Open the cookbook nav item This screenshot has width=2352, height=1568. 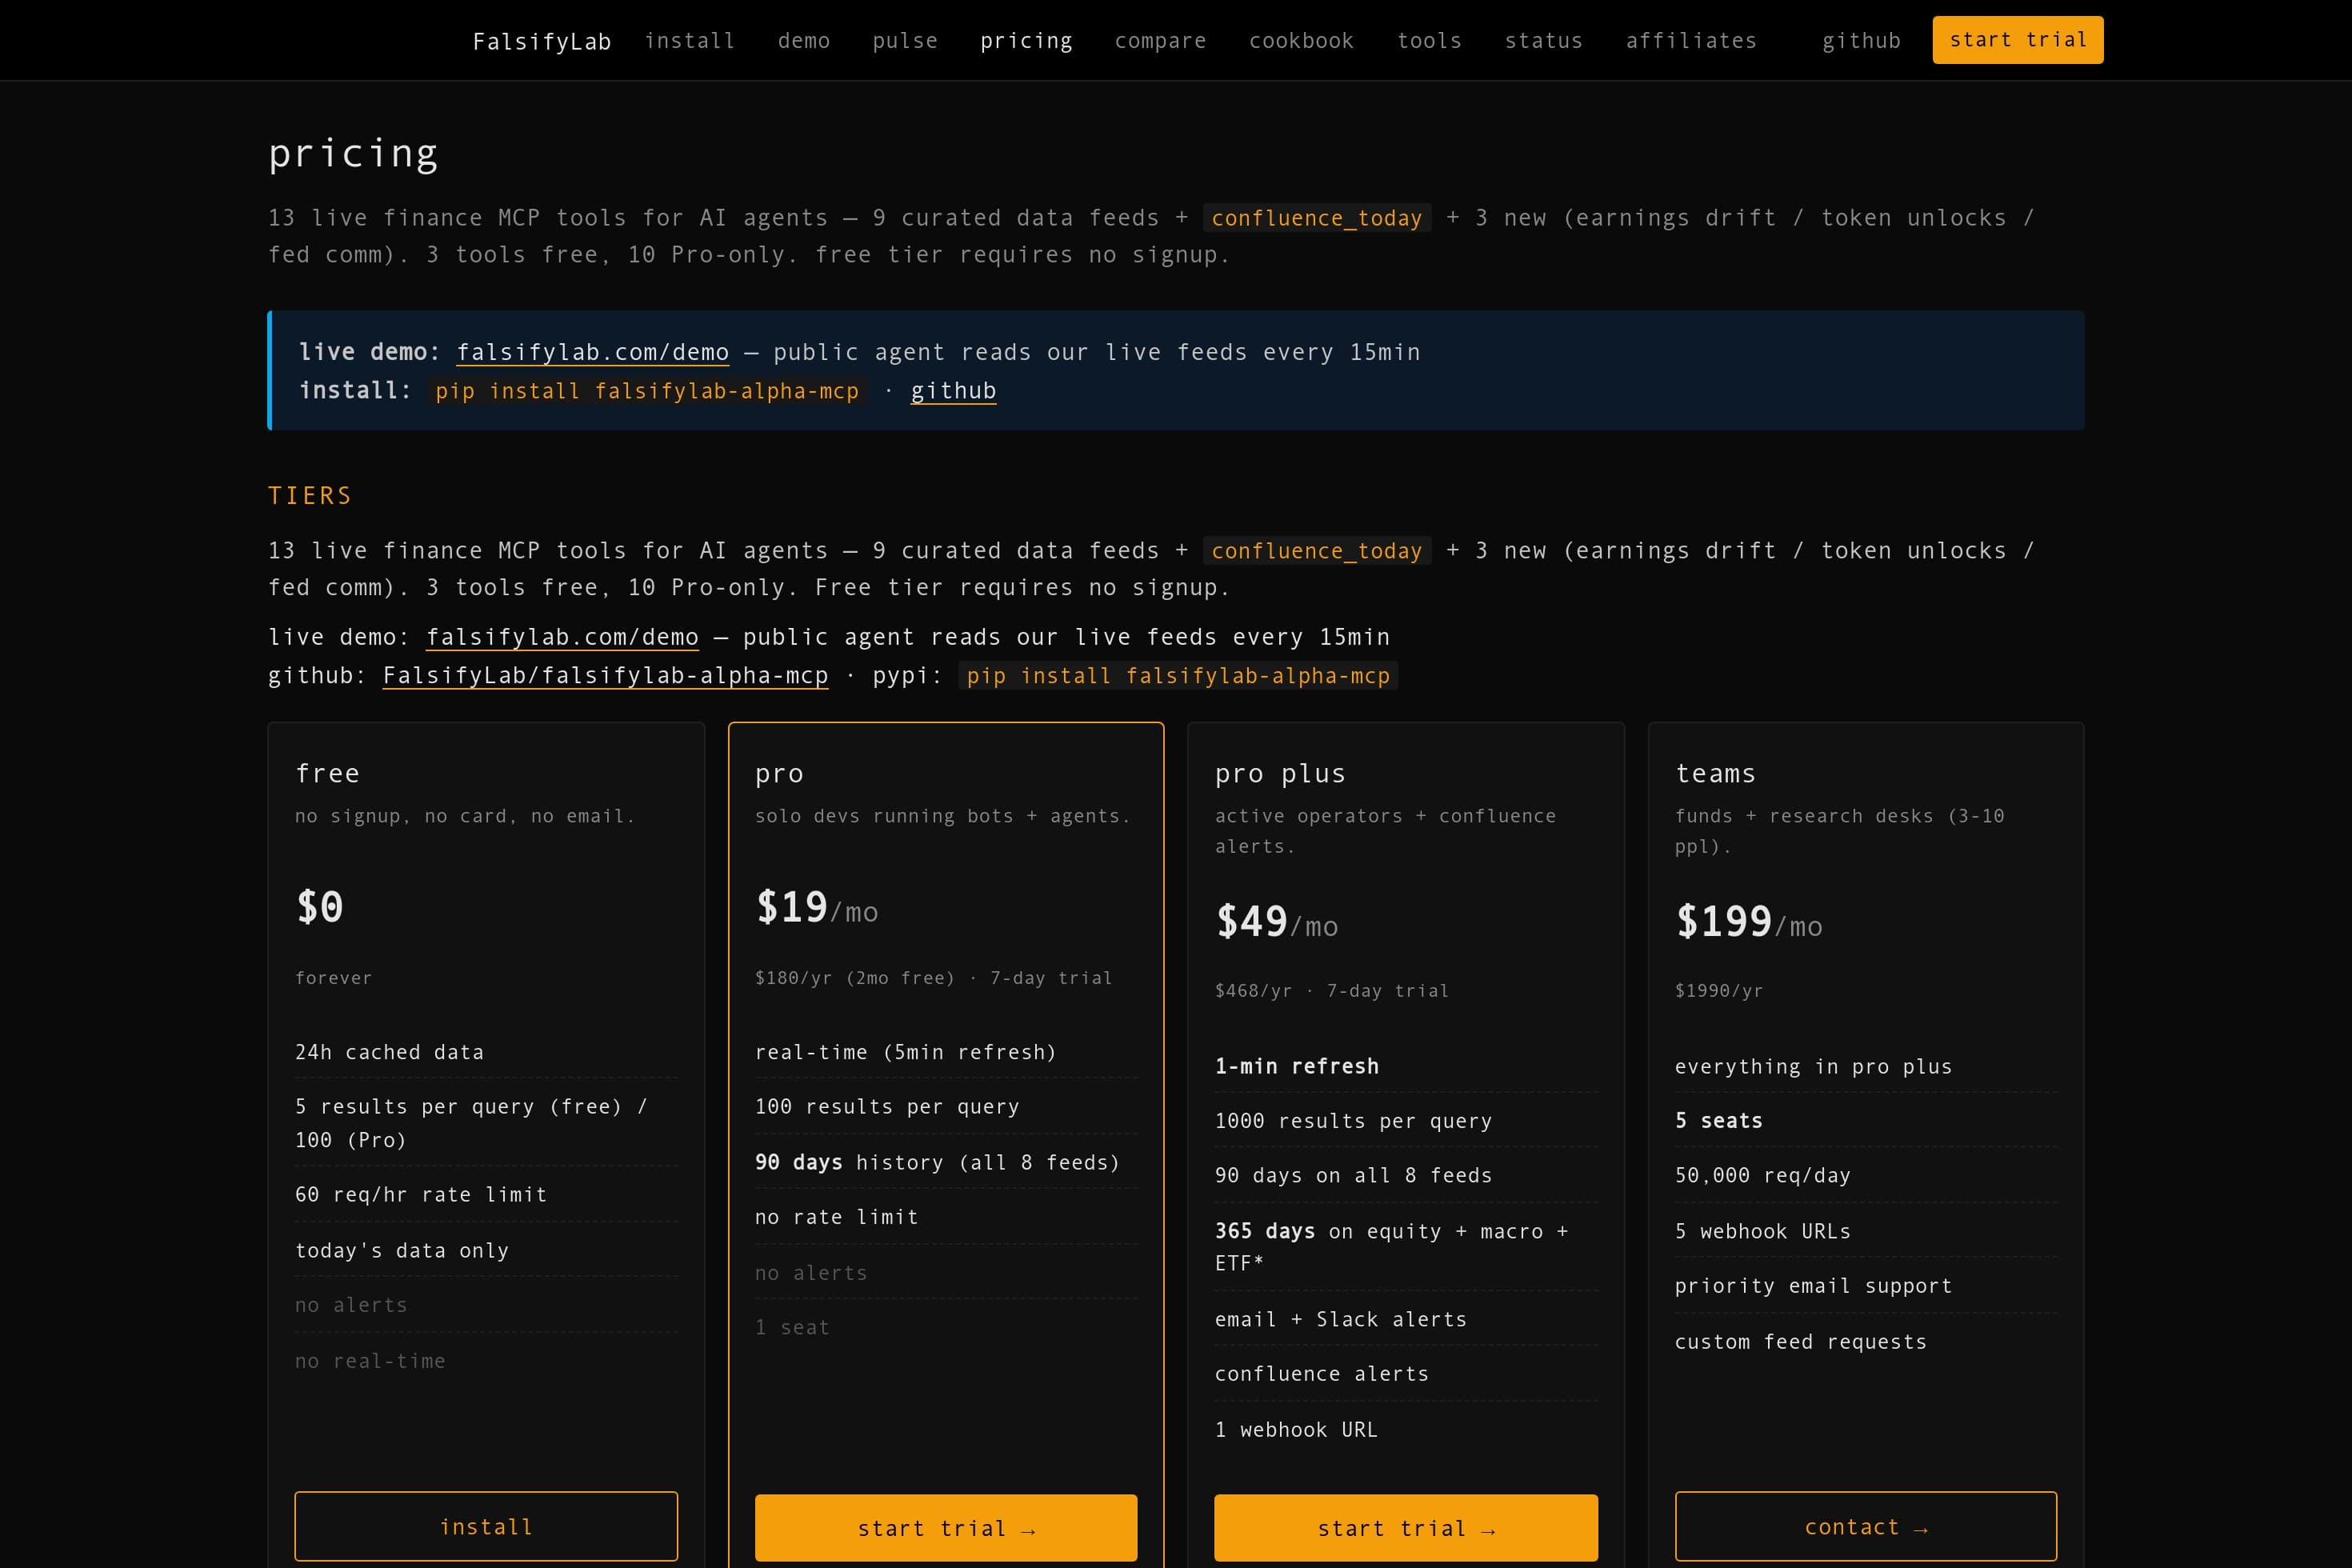pos(1301,41)
